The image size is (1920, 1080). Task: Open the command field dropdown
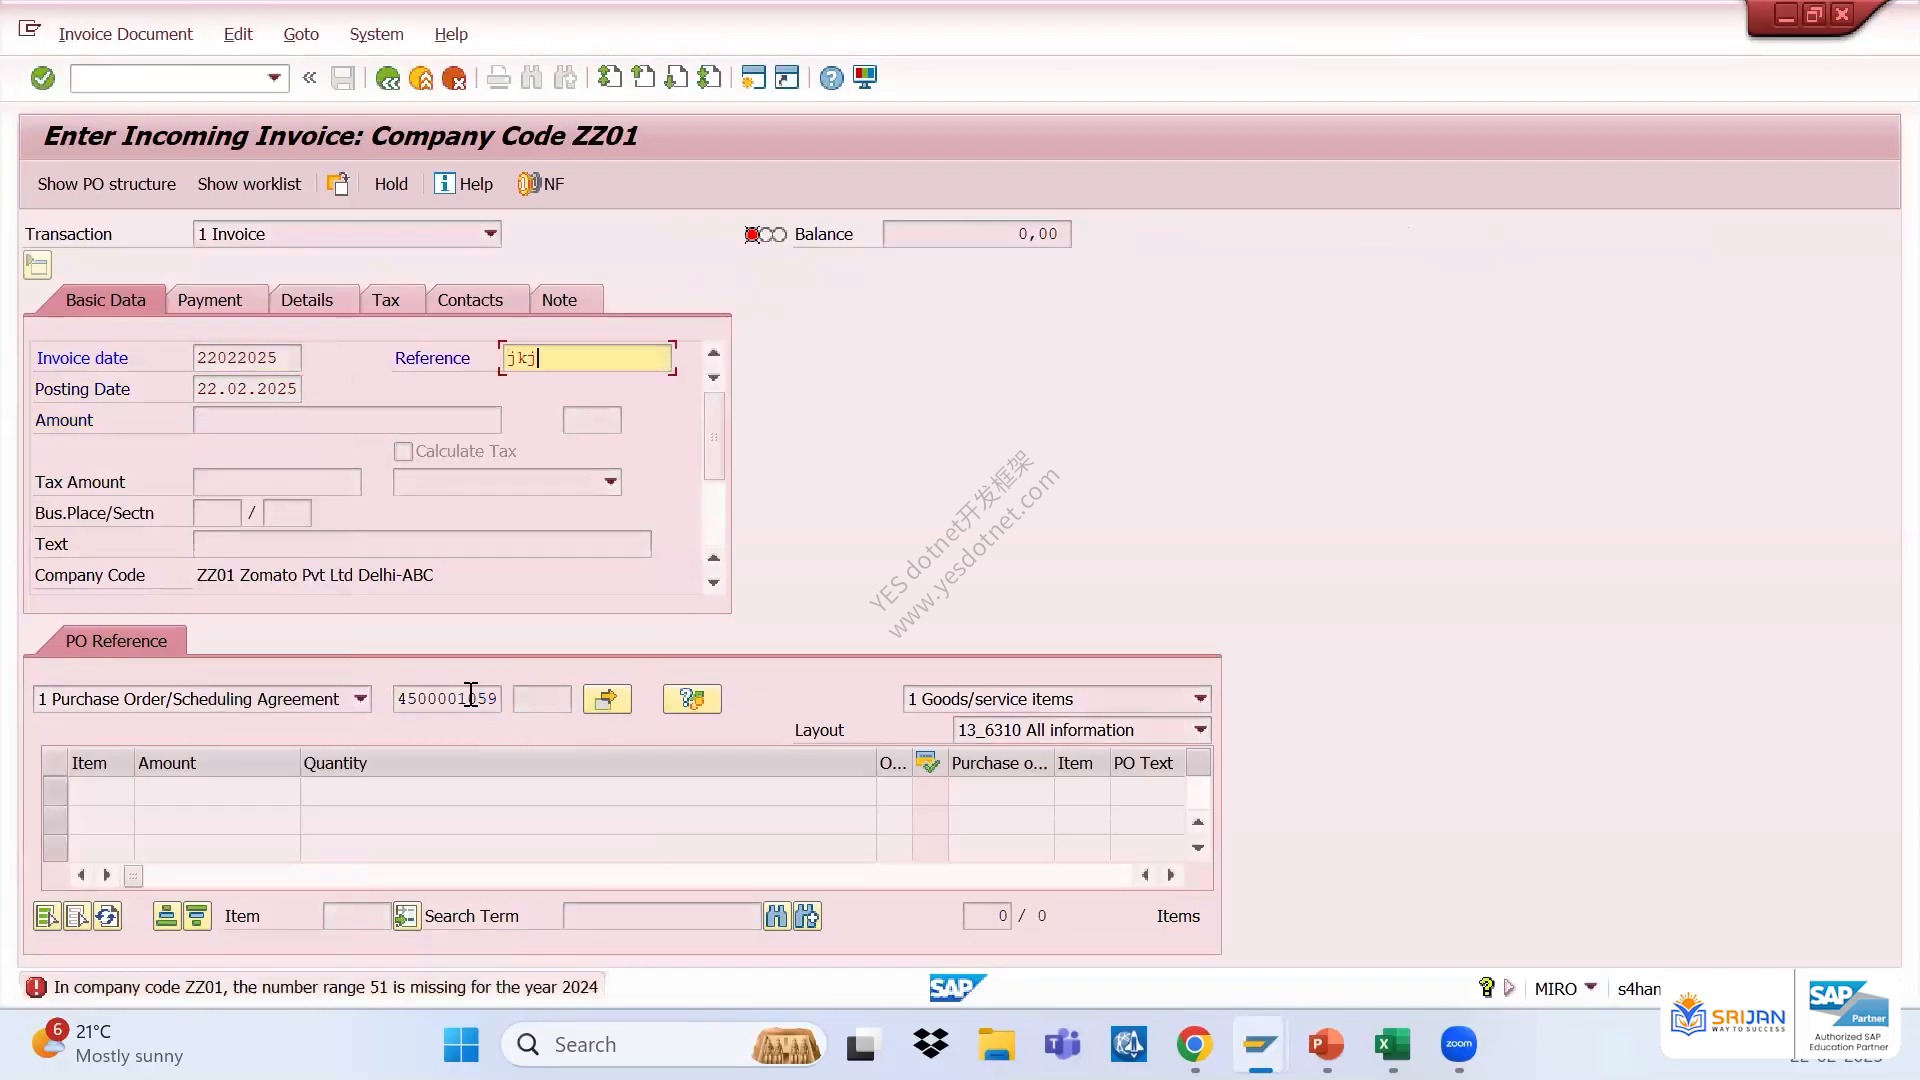click(274, 78)
